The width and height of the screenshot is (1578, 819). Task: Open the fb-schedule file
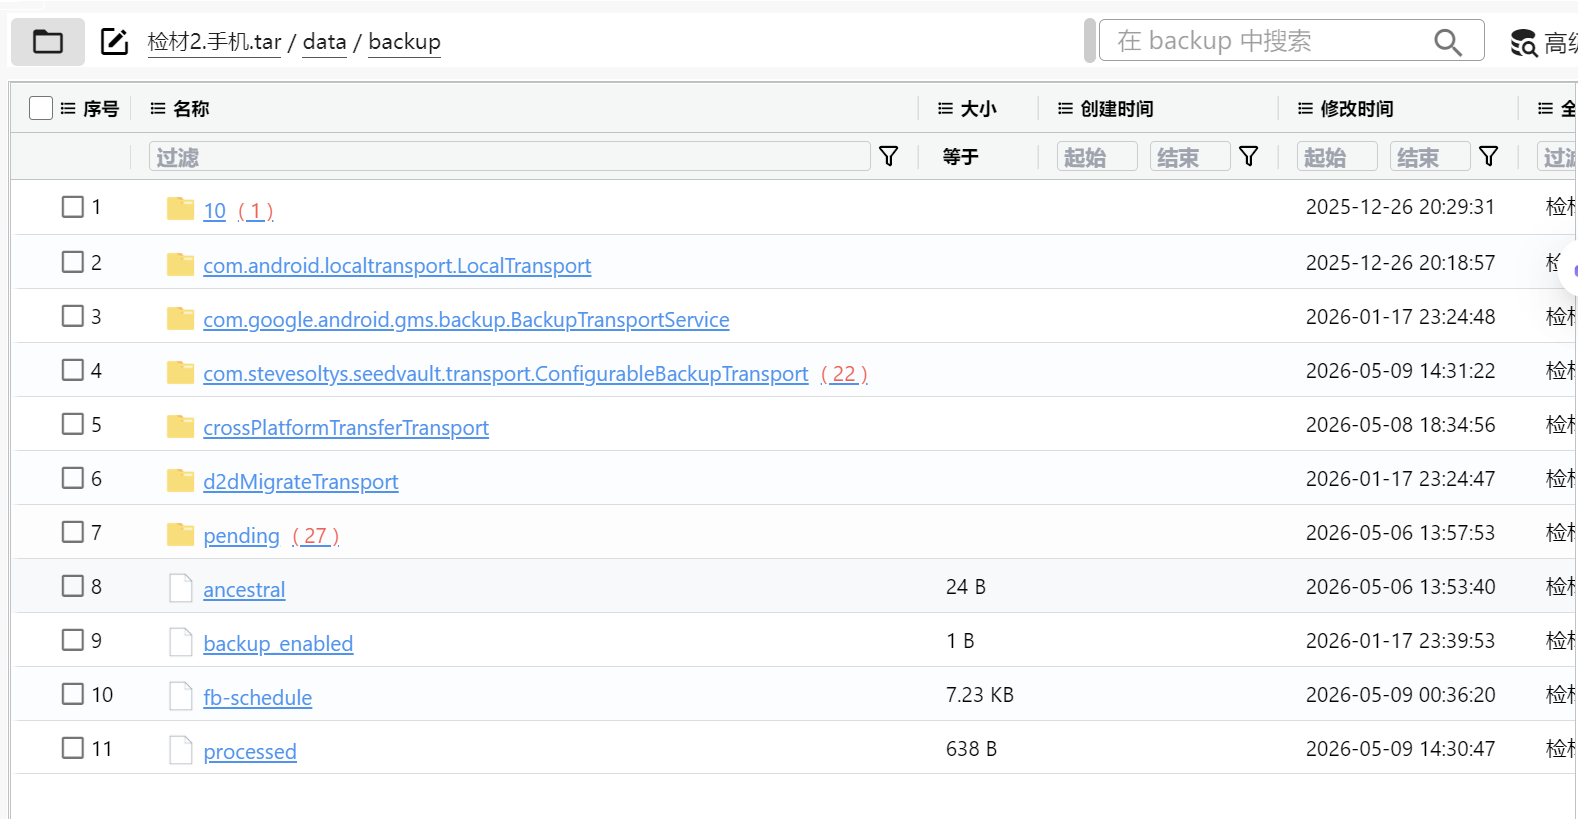(257, 698)
